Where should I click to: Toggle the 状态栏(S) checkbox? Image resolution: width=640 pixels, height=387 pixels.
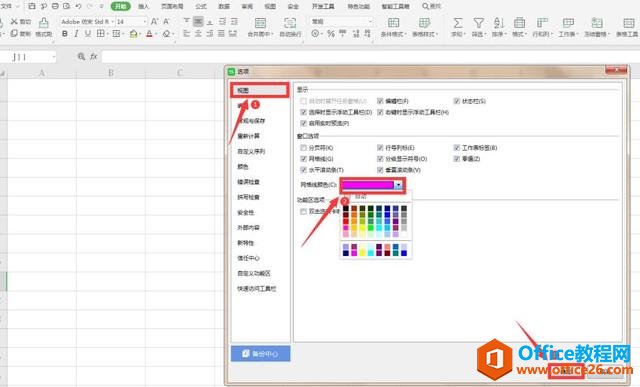(456, 101)
